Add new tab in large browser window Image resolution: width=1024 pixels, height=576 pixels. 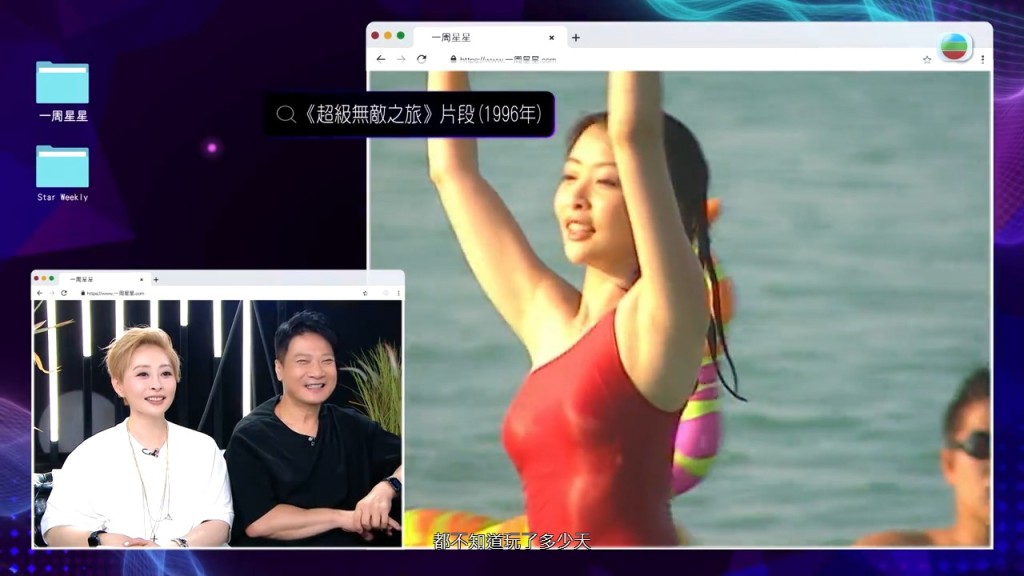pyautogui.click(x=575, y=38)
